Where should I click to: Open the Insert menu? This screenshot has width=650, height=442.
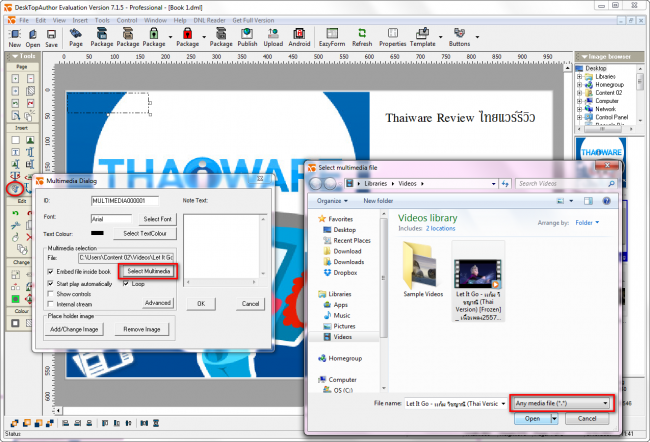pyautogui.click(x=80, y=20)
